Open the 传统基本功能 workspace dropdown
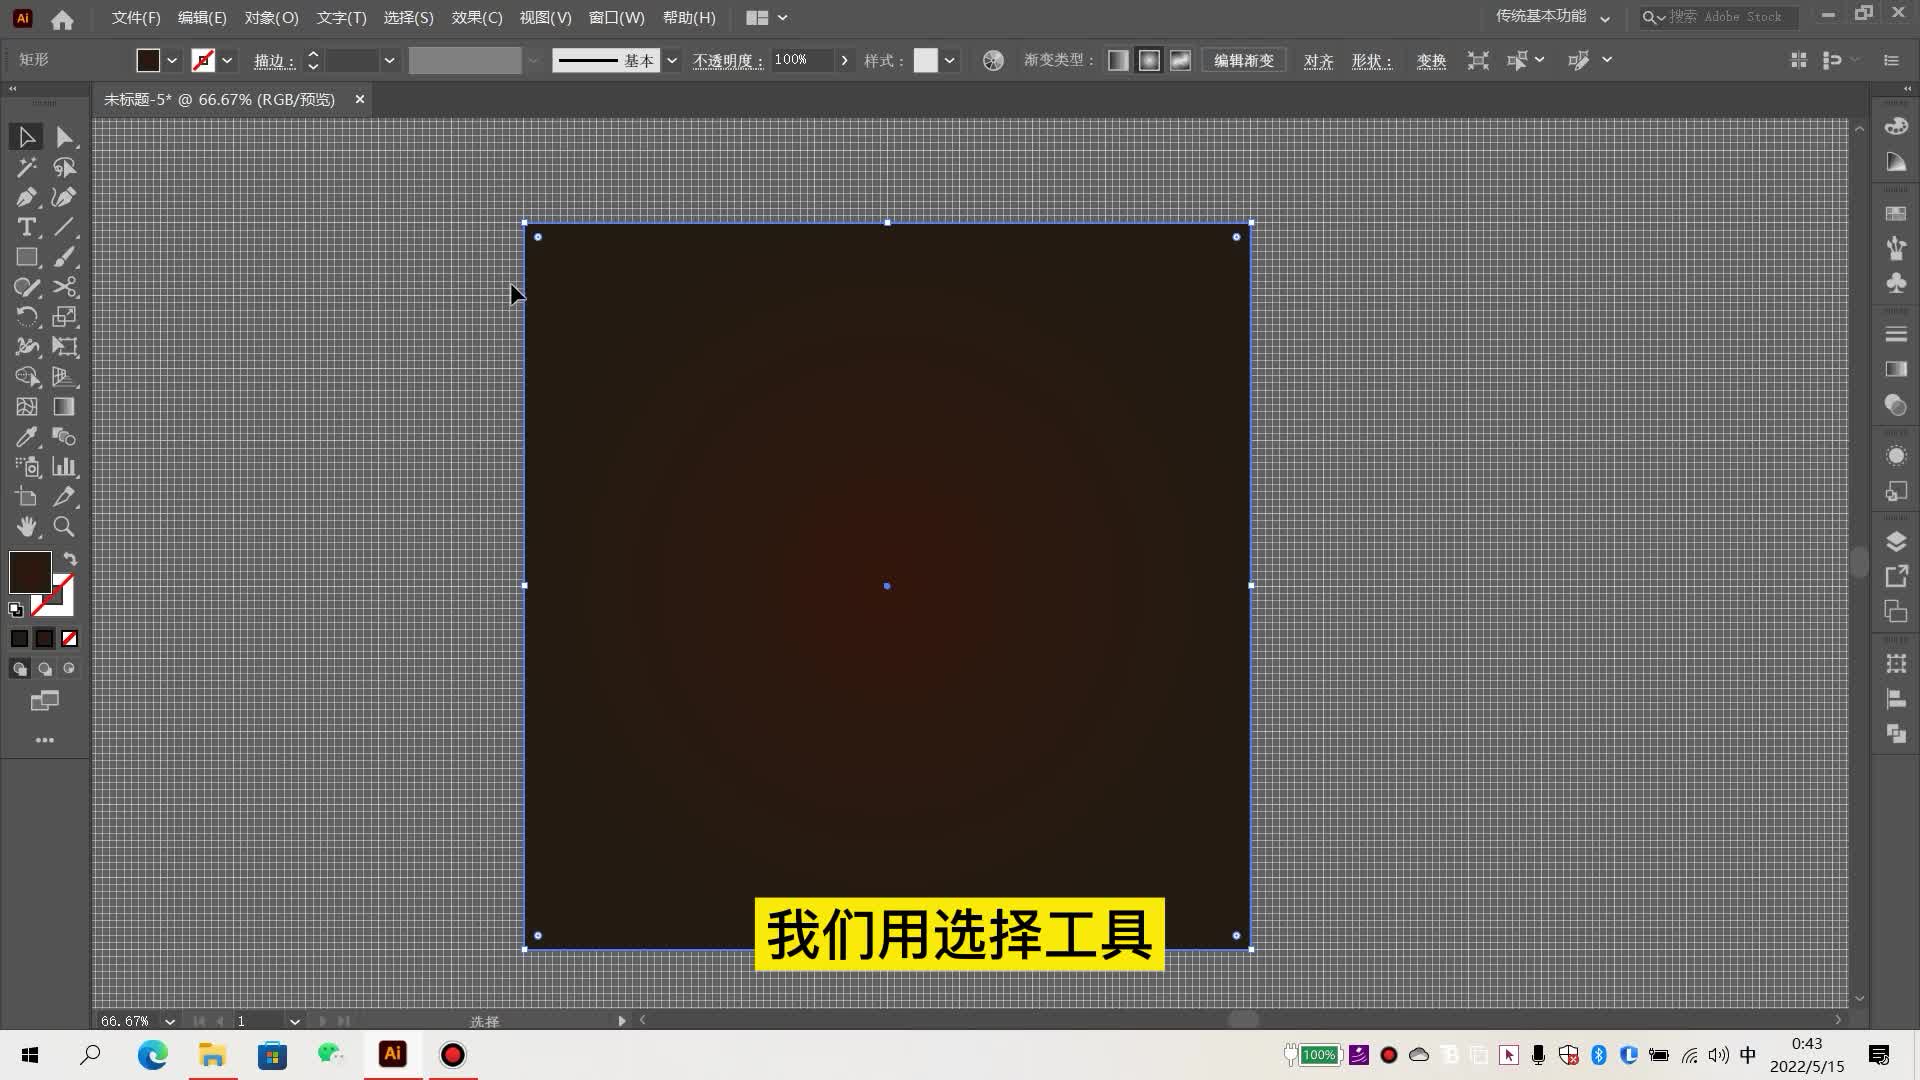This screenshot has width=1920, height=1080. 1605,18
